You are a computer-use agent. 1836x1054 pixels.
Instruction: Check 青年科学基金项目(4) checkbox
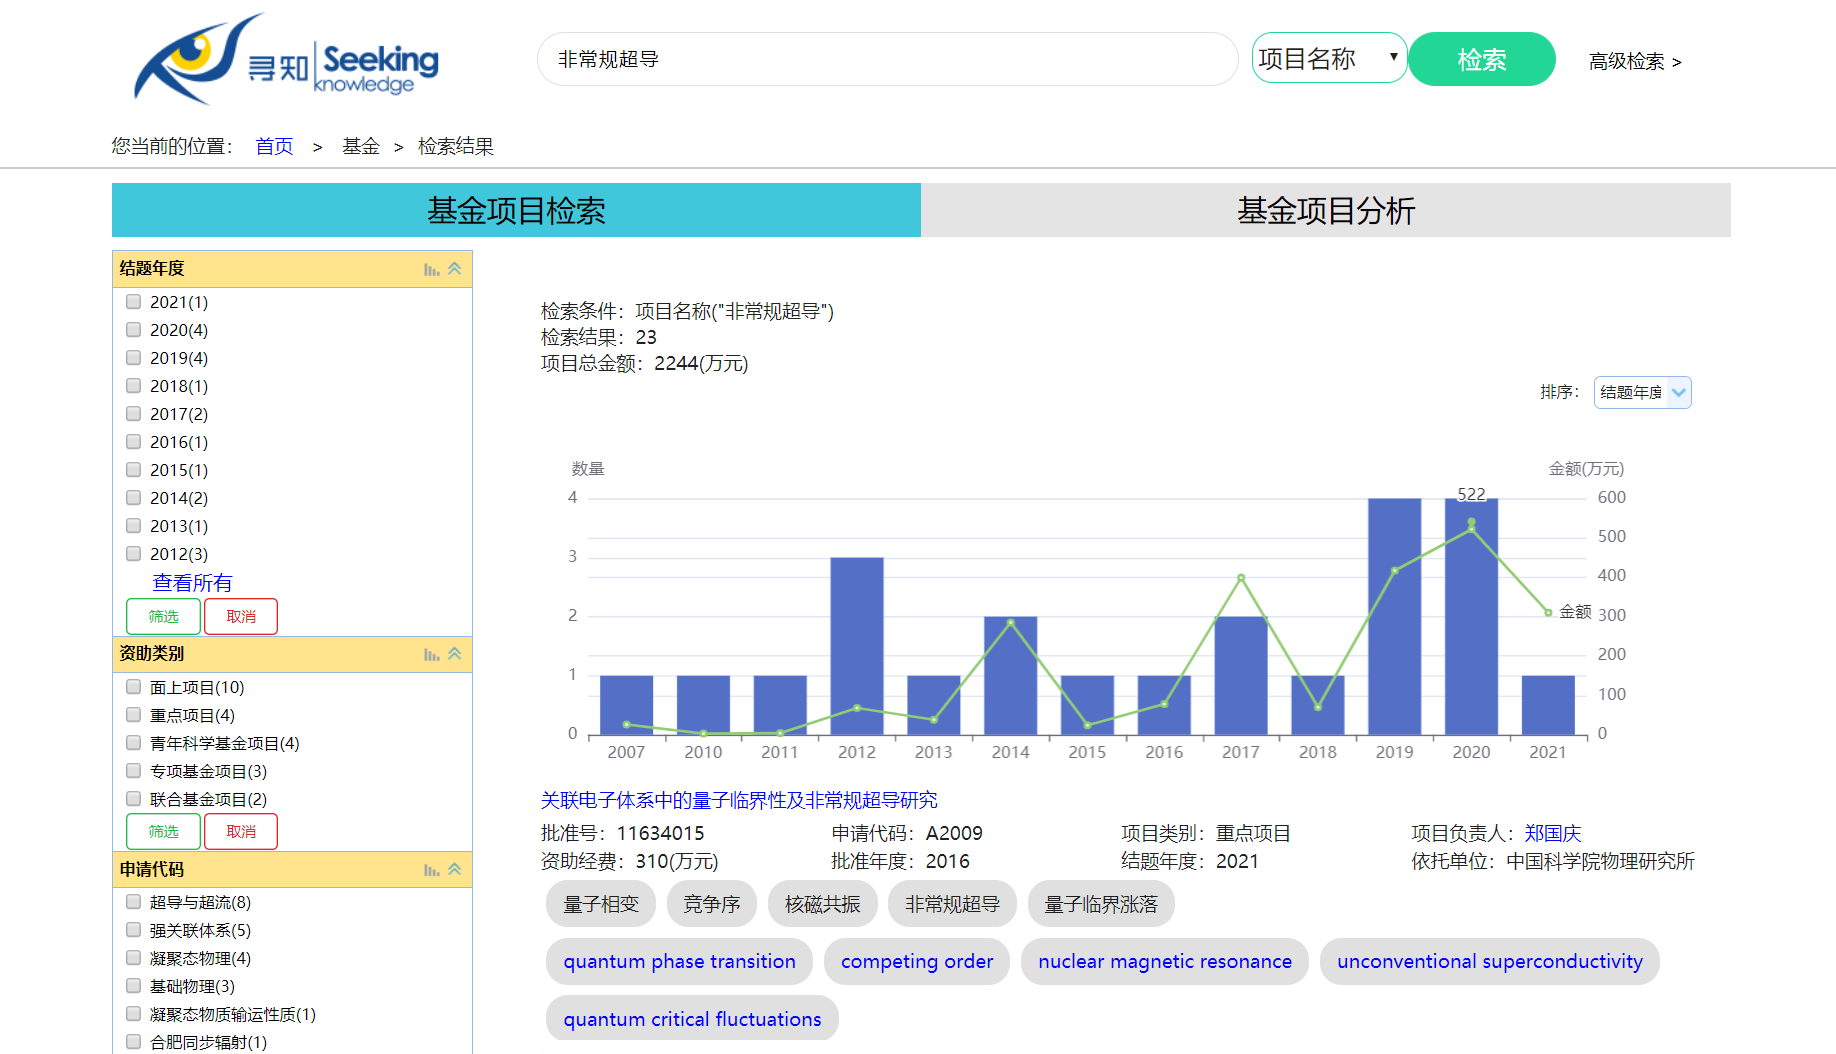tap(133, 742)
